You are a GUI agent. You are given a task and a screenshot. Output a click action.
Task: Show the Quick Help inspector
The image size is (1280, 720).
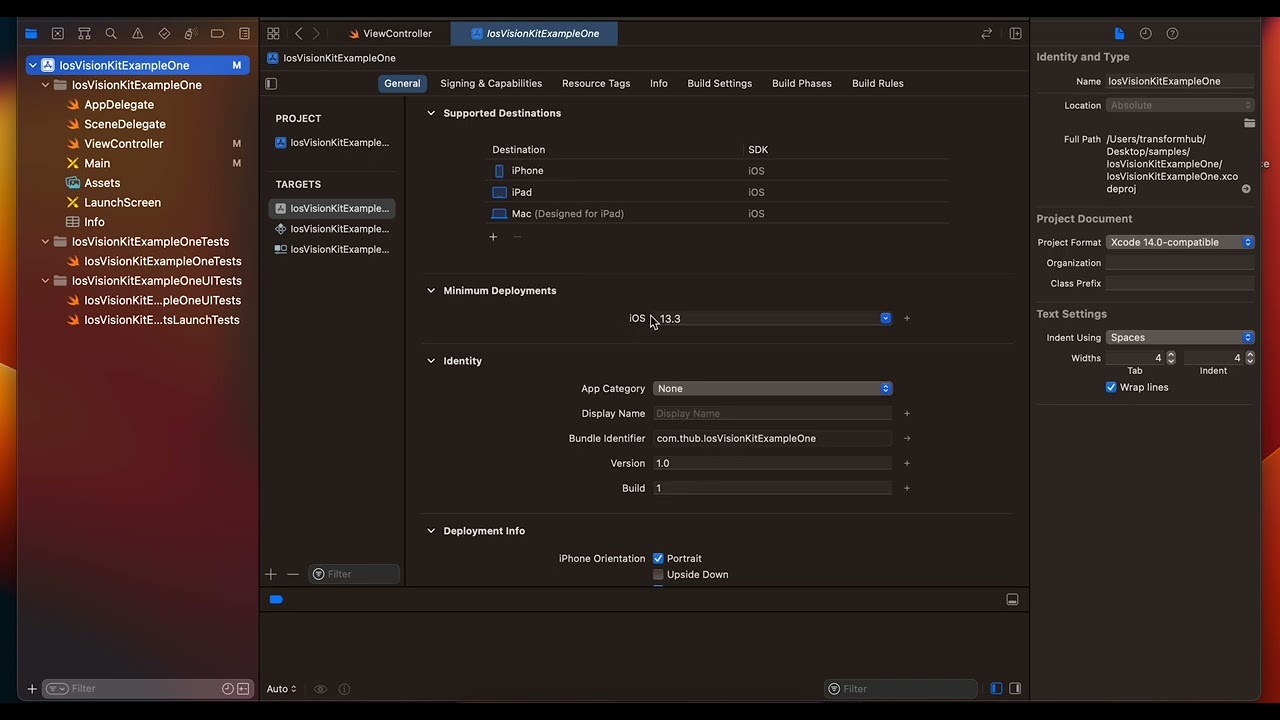pyautogui.click(x=1173, y=33)
